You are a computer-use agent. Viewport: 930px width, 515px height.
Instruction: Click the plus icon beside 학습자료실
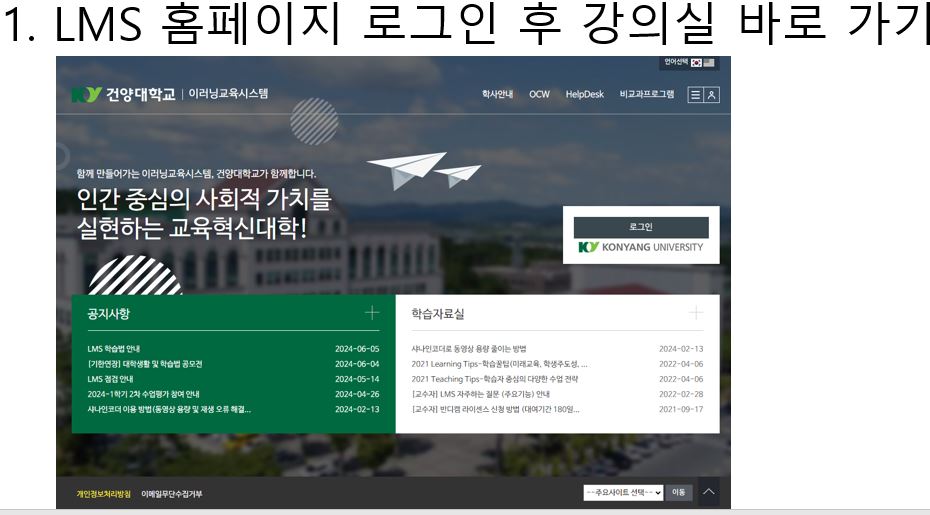[x=696, y=313]
